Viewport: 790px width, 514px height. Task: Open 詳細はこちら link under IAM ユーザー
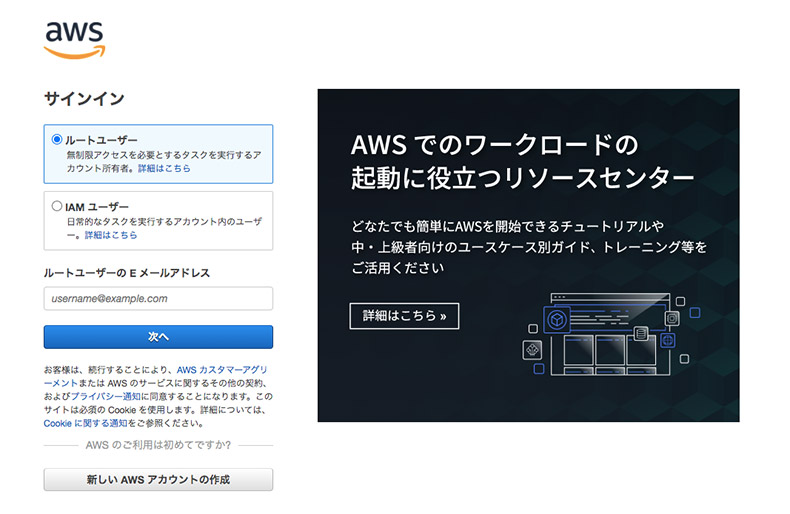pos(111,235)
